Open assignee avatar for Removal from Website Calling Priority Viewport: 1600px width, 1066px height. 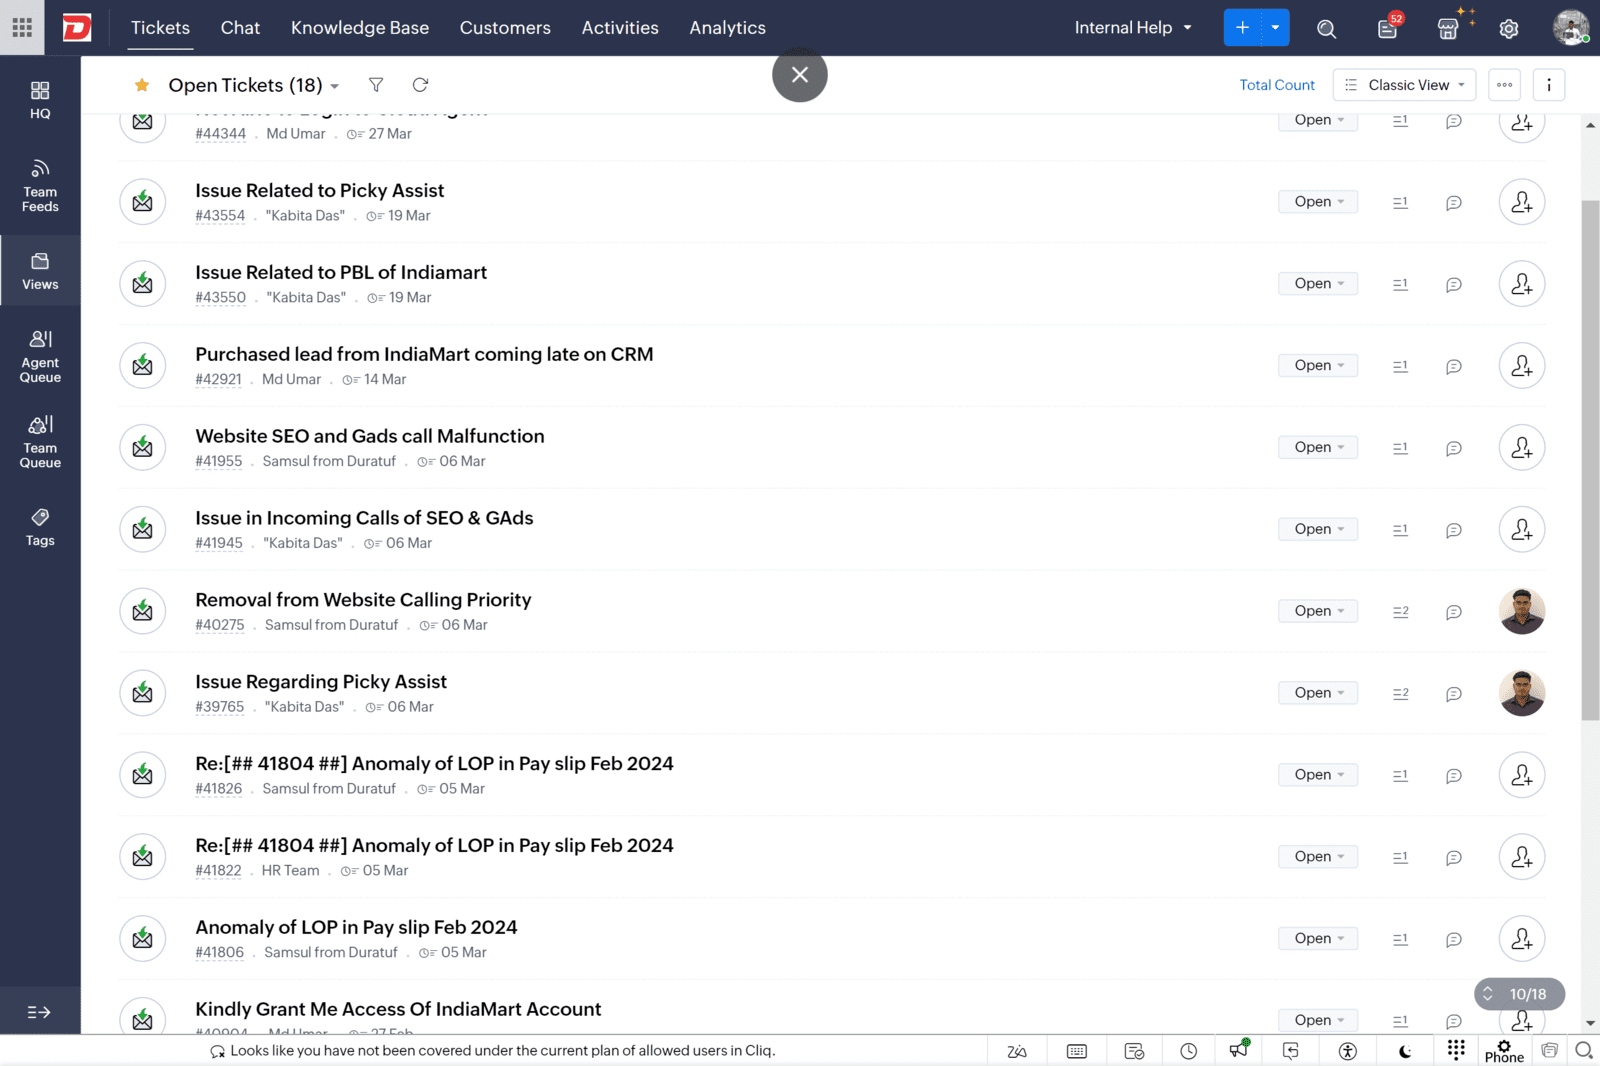[x=1522, y=611]
